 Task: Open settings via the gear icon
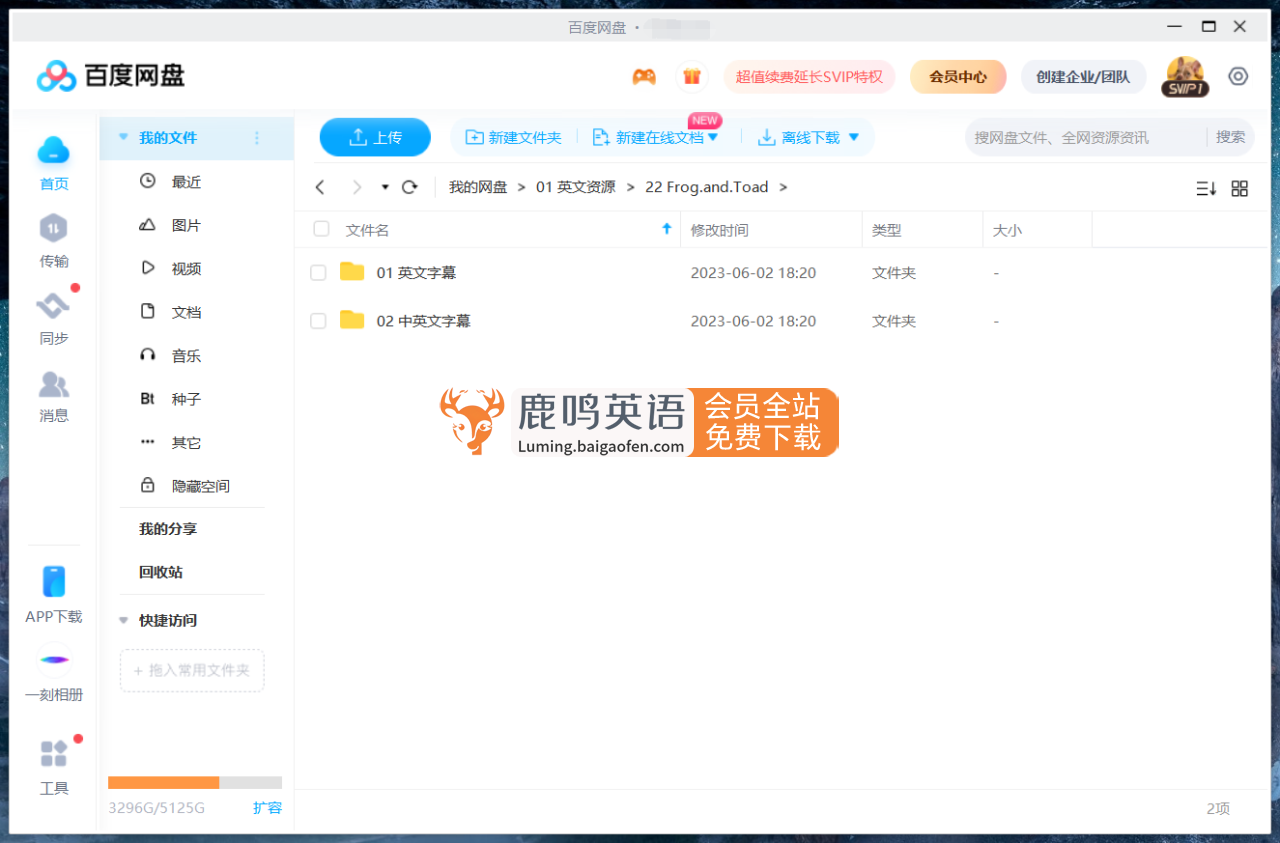point(1238,75)
